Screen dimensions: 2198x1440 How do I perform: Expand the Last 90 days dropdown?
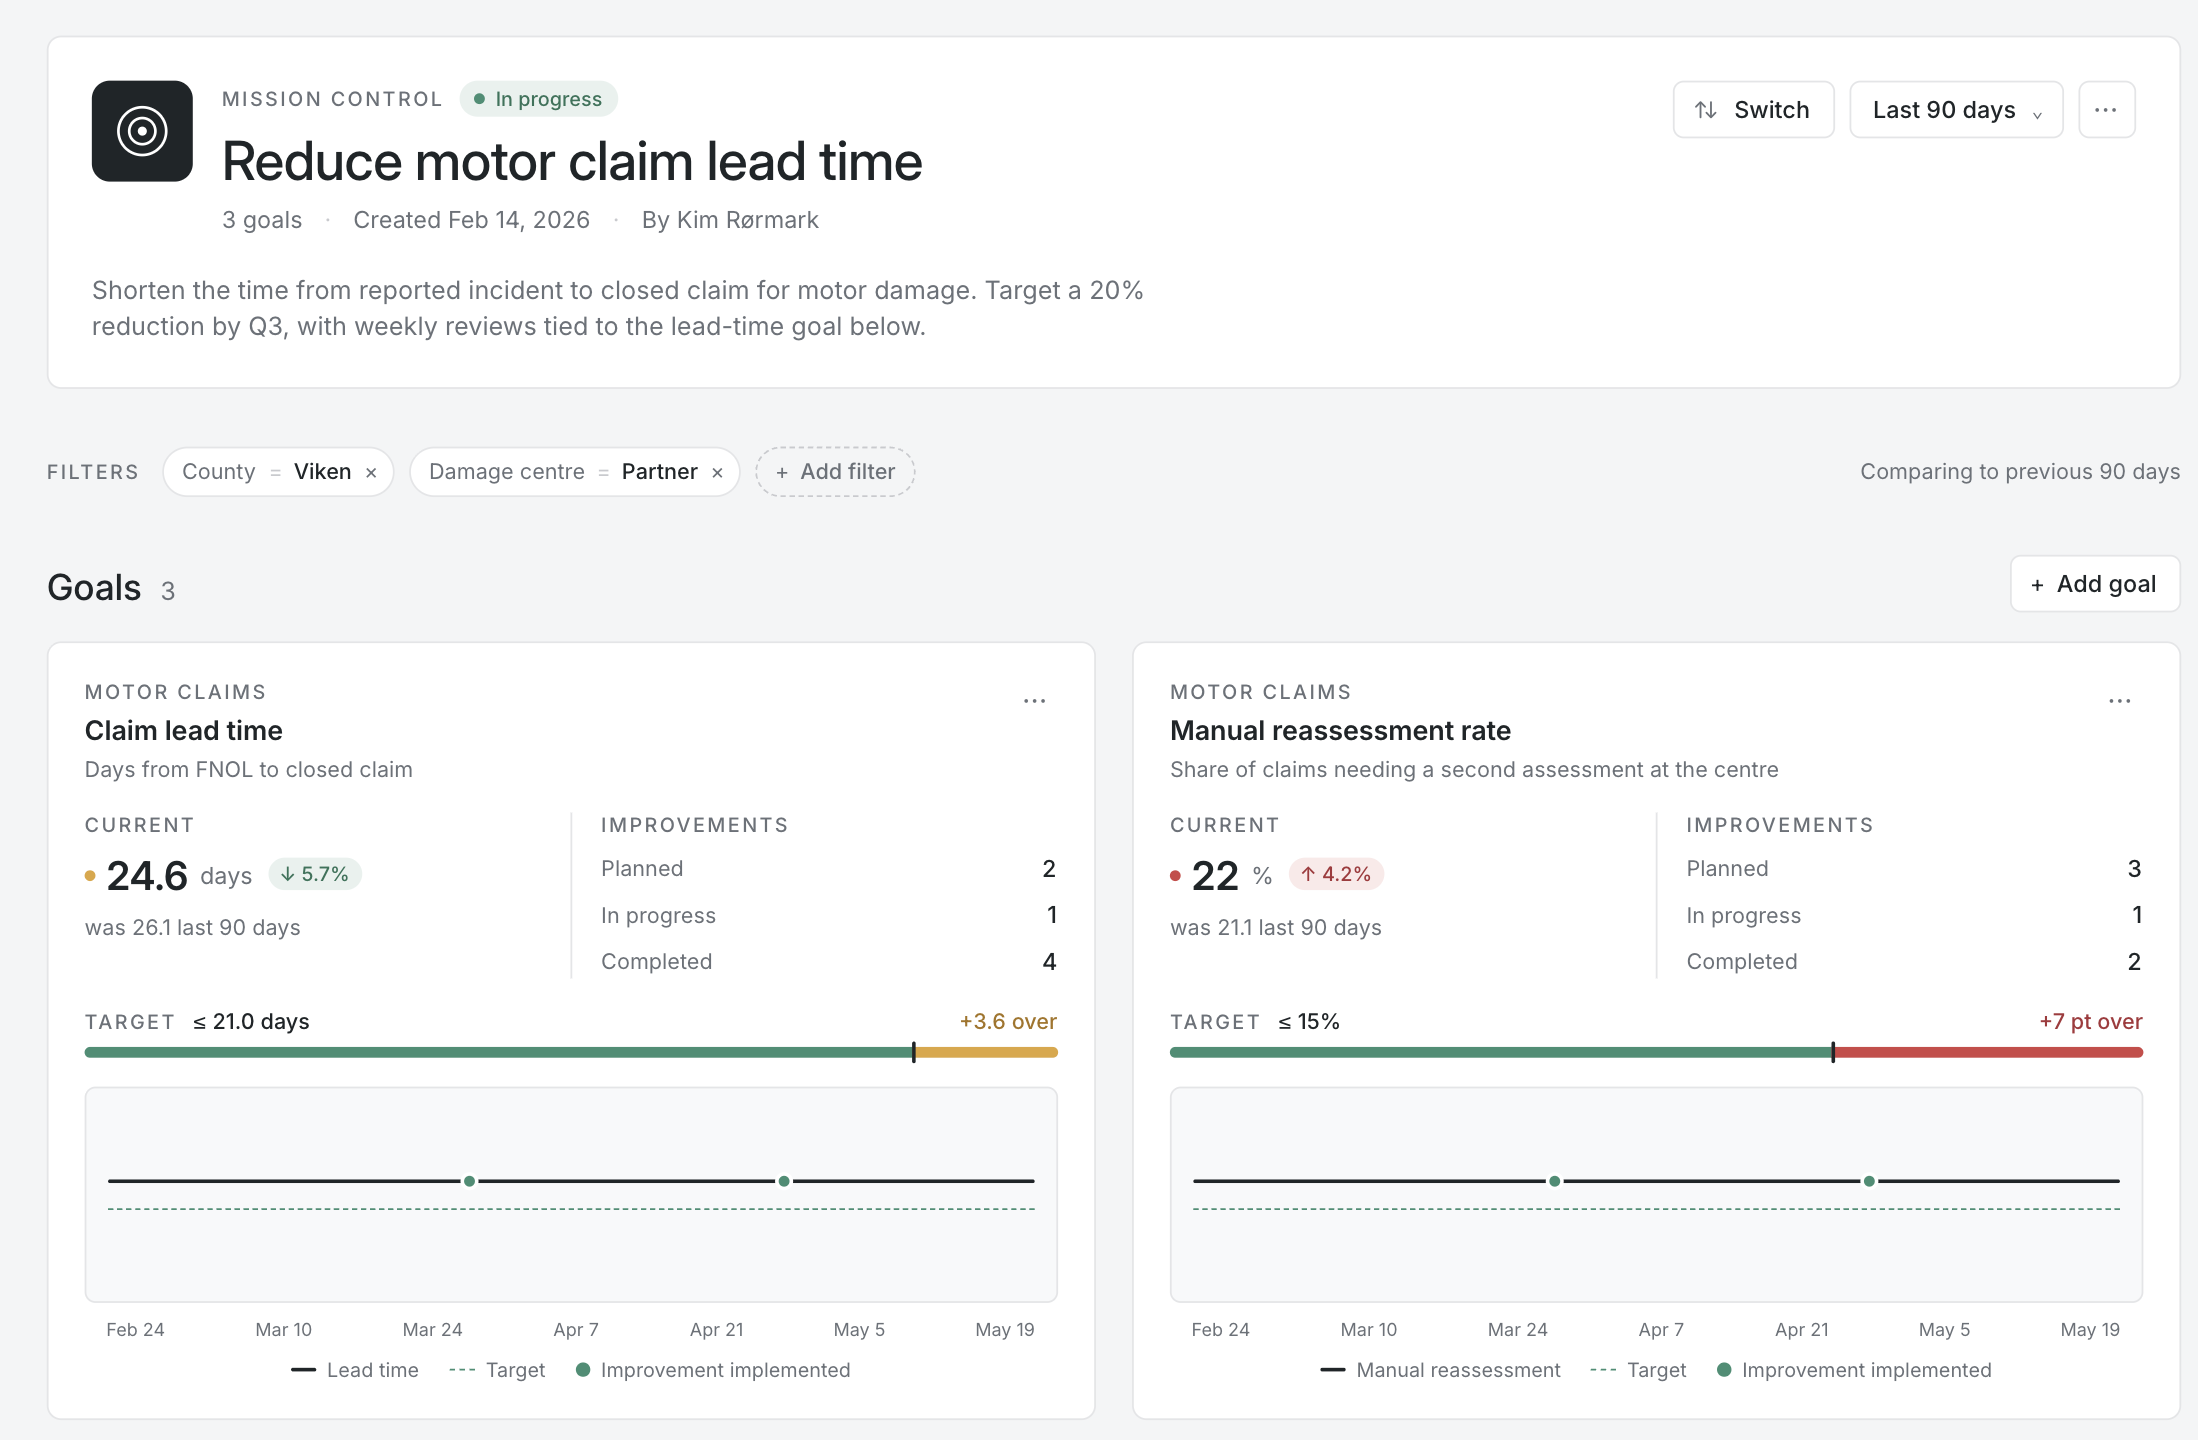[1956, 110]
